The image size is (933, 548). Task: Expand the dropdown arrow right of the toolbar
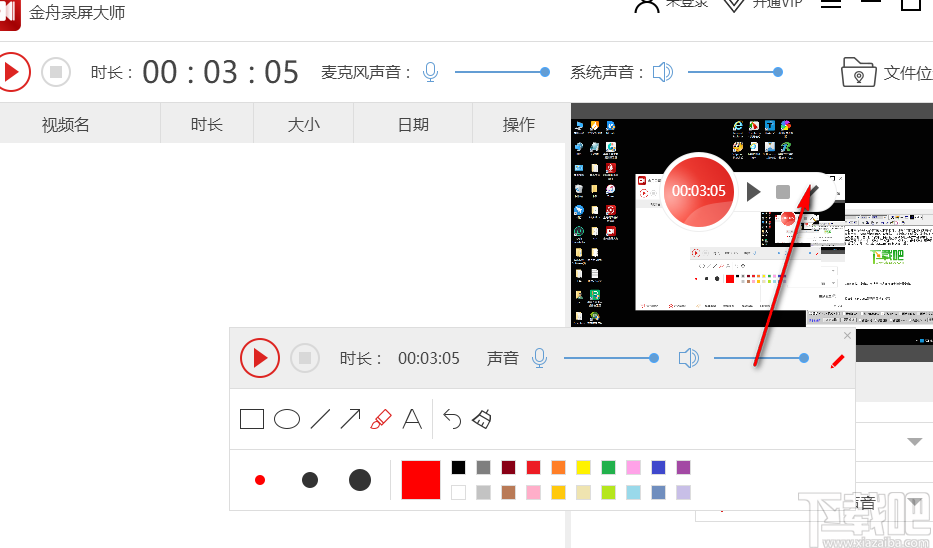(x=915, y=441)
